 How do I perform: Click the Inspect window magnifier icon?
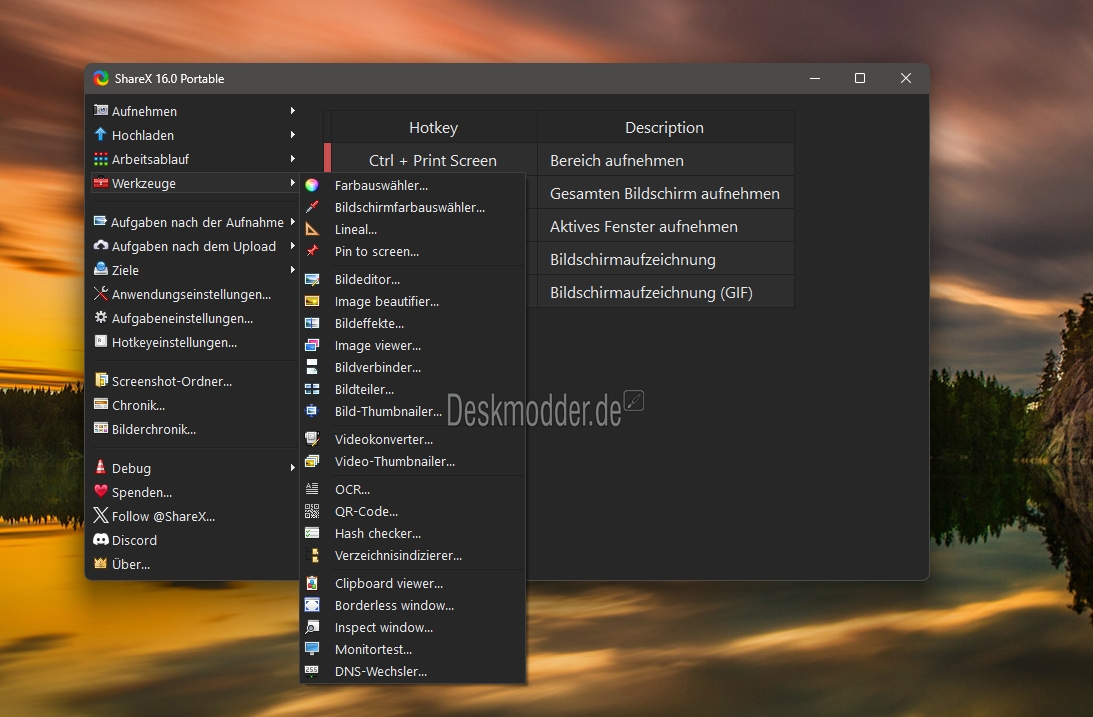click(x=312, y=627)
